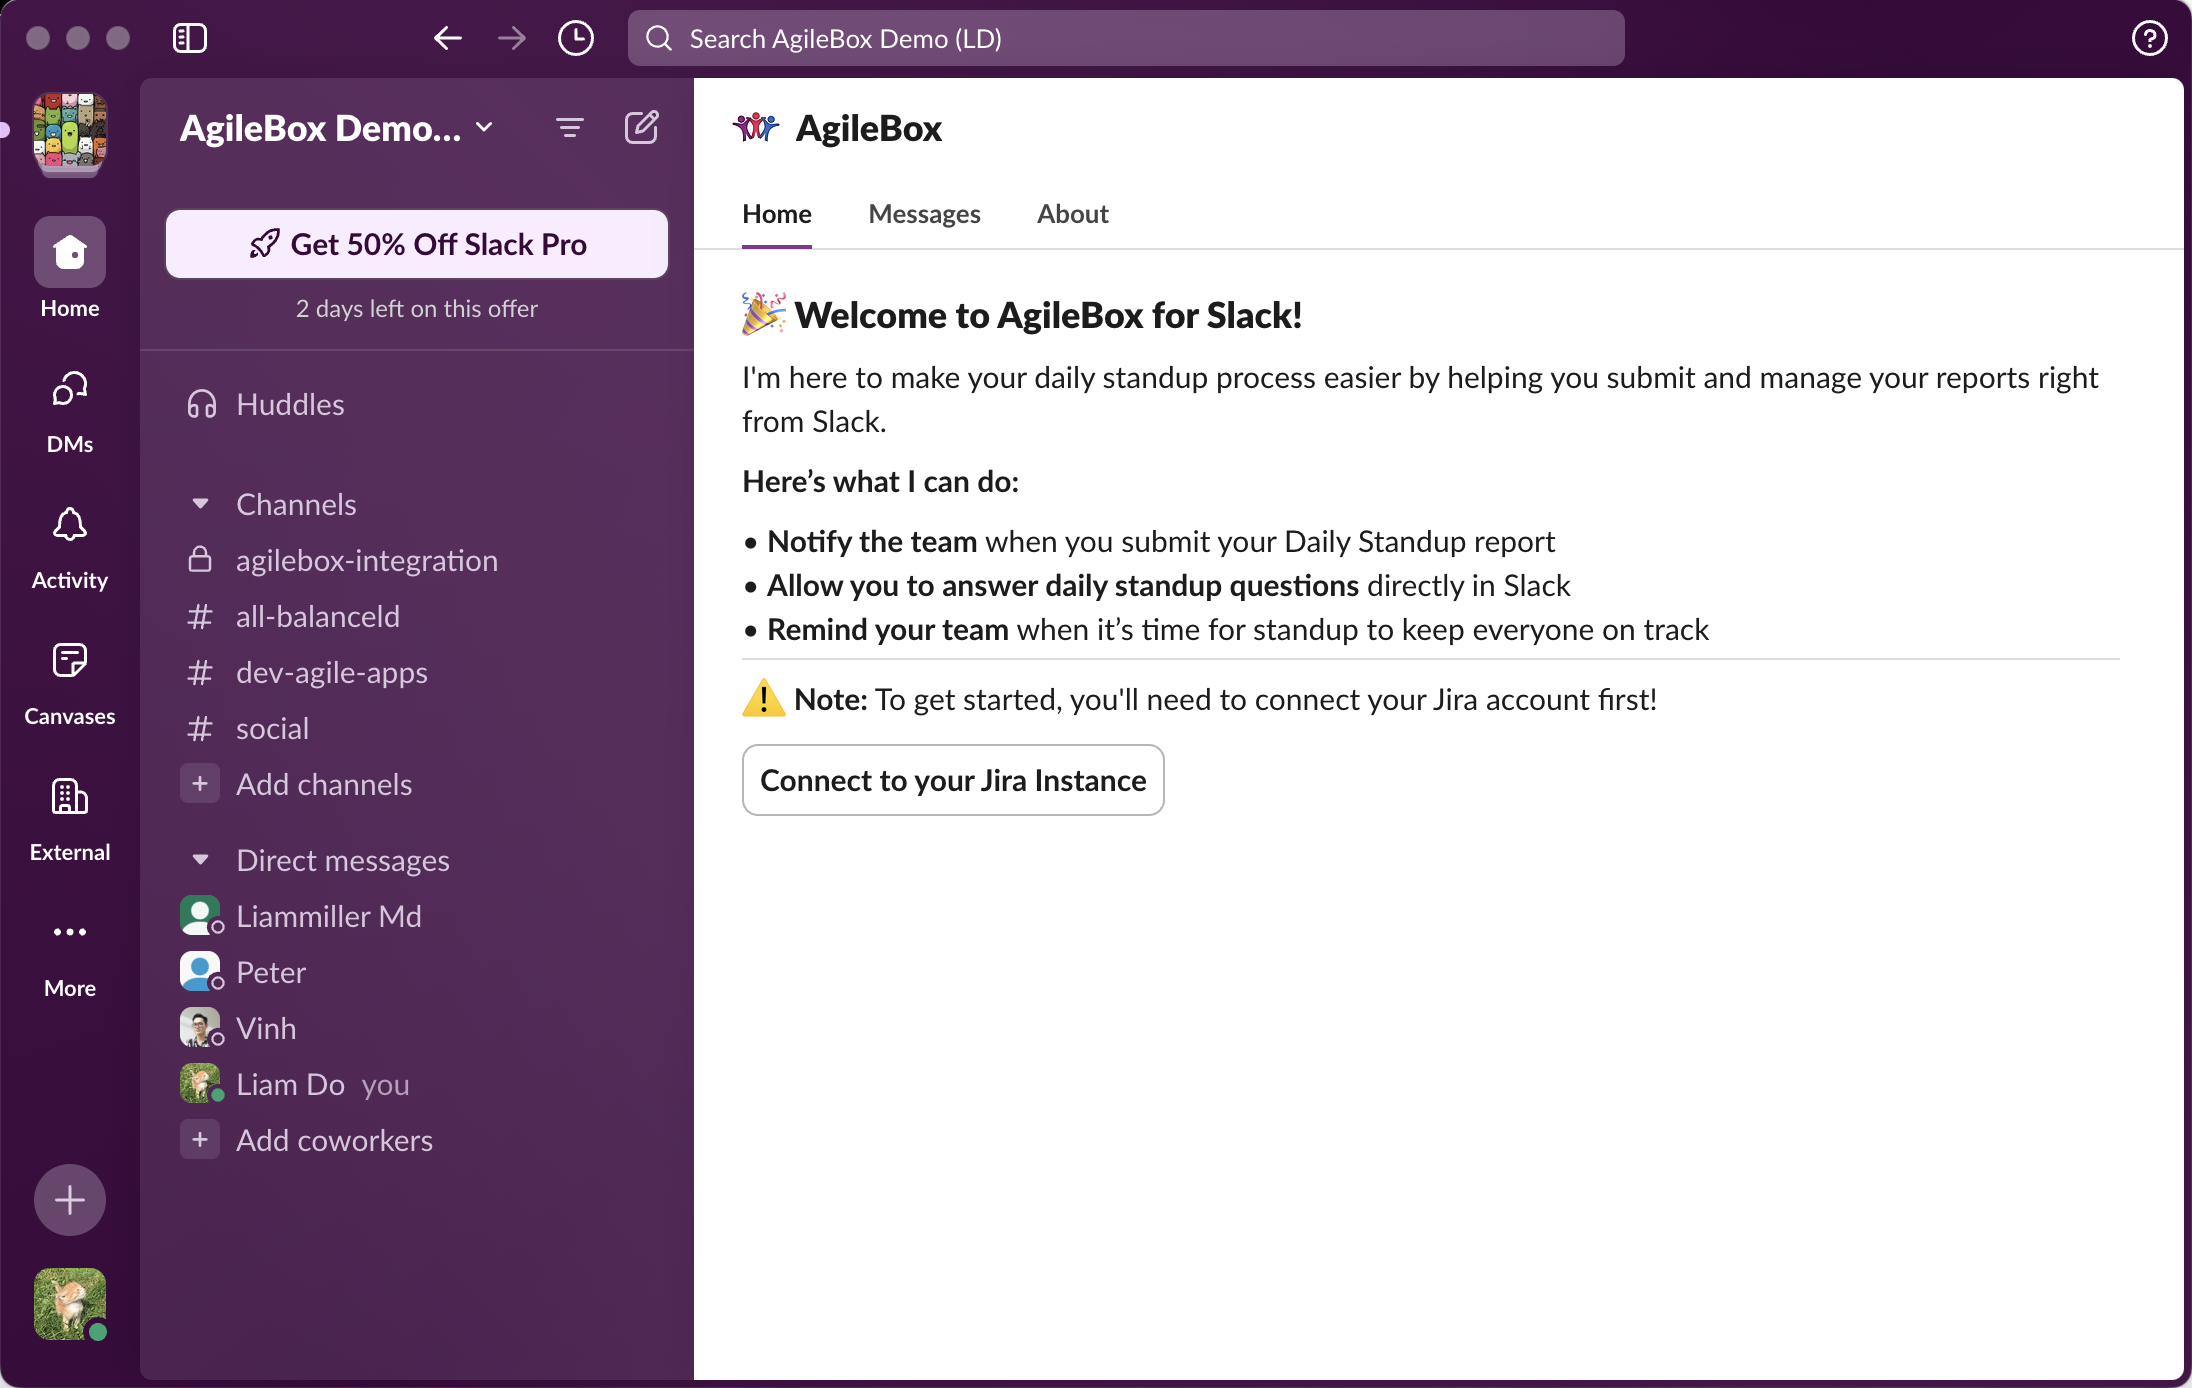The image size is (2192, 1388).
Task: Click the help question mark icon
Action: [x=2149, y=38]
